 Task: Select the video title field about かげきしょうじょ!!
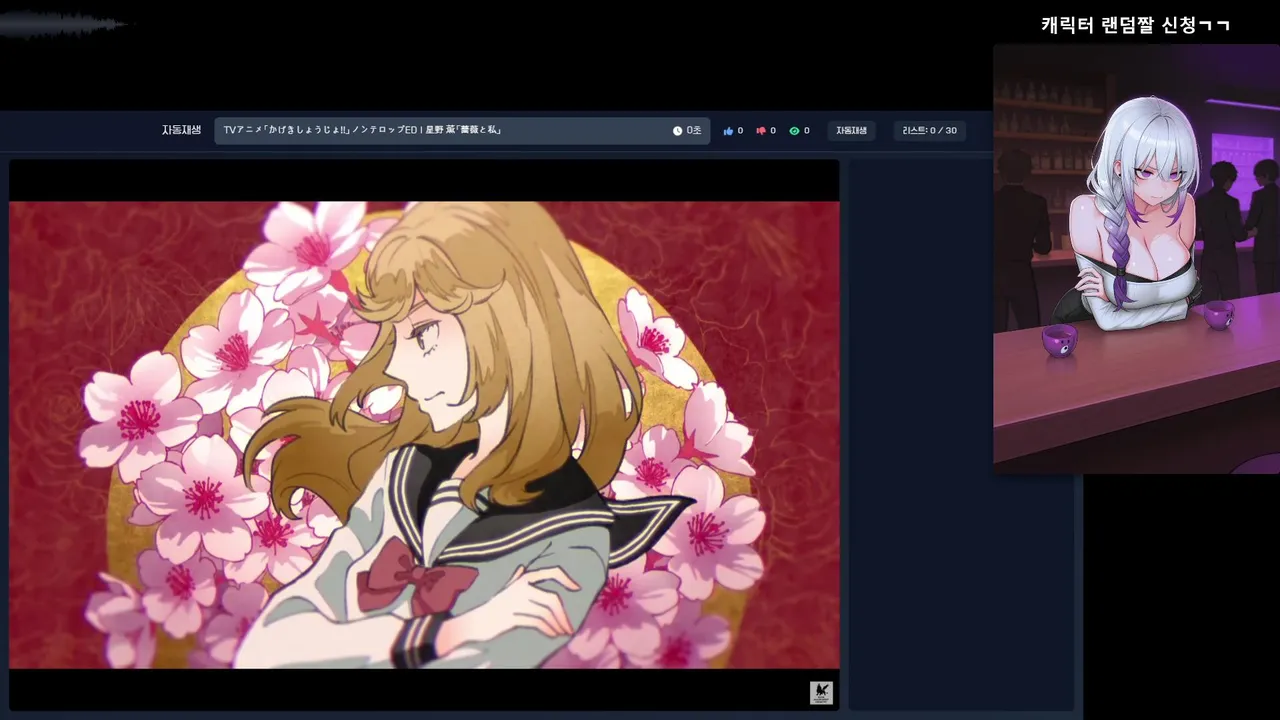[x=462, y=131]
